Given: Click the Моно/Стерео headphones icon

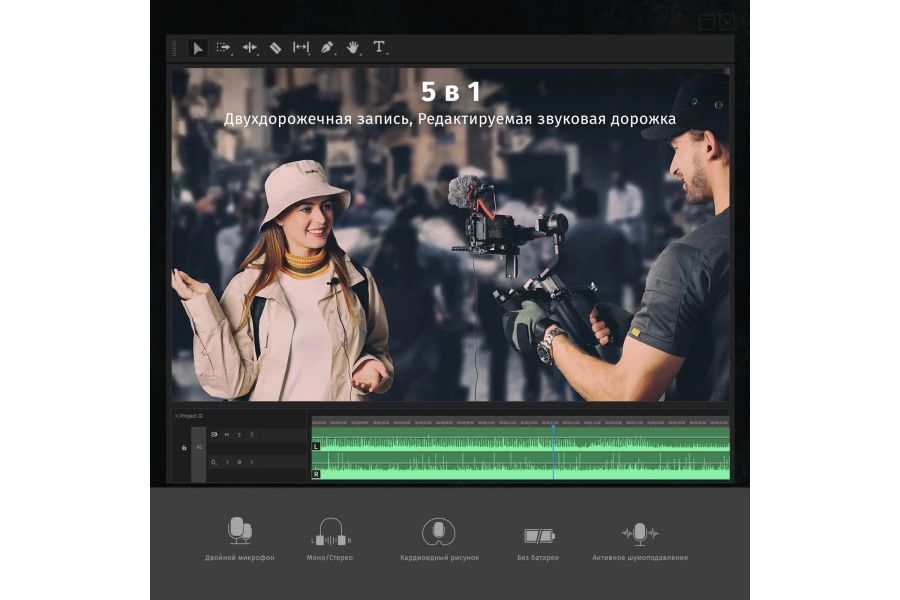Looking at the screenshot, I should click(329, 532).
